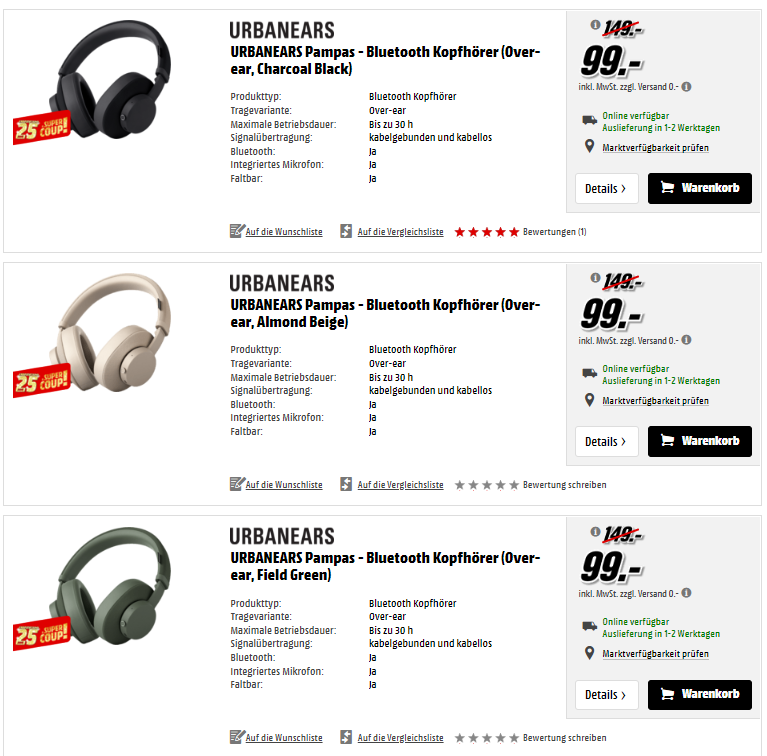
Task: Click Auf die Vergleichsliste for Charcoal Black
Action: [400, 231]
